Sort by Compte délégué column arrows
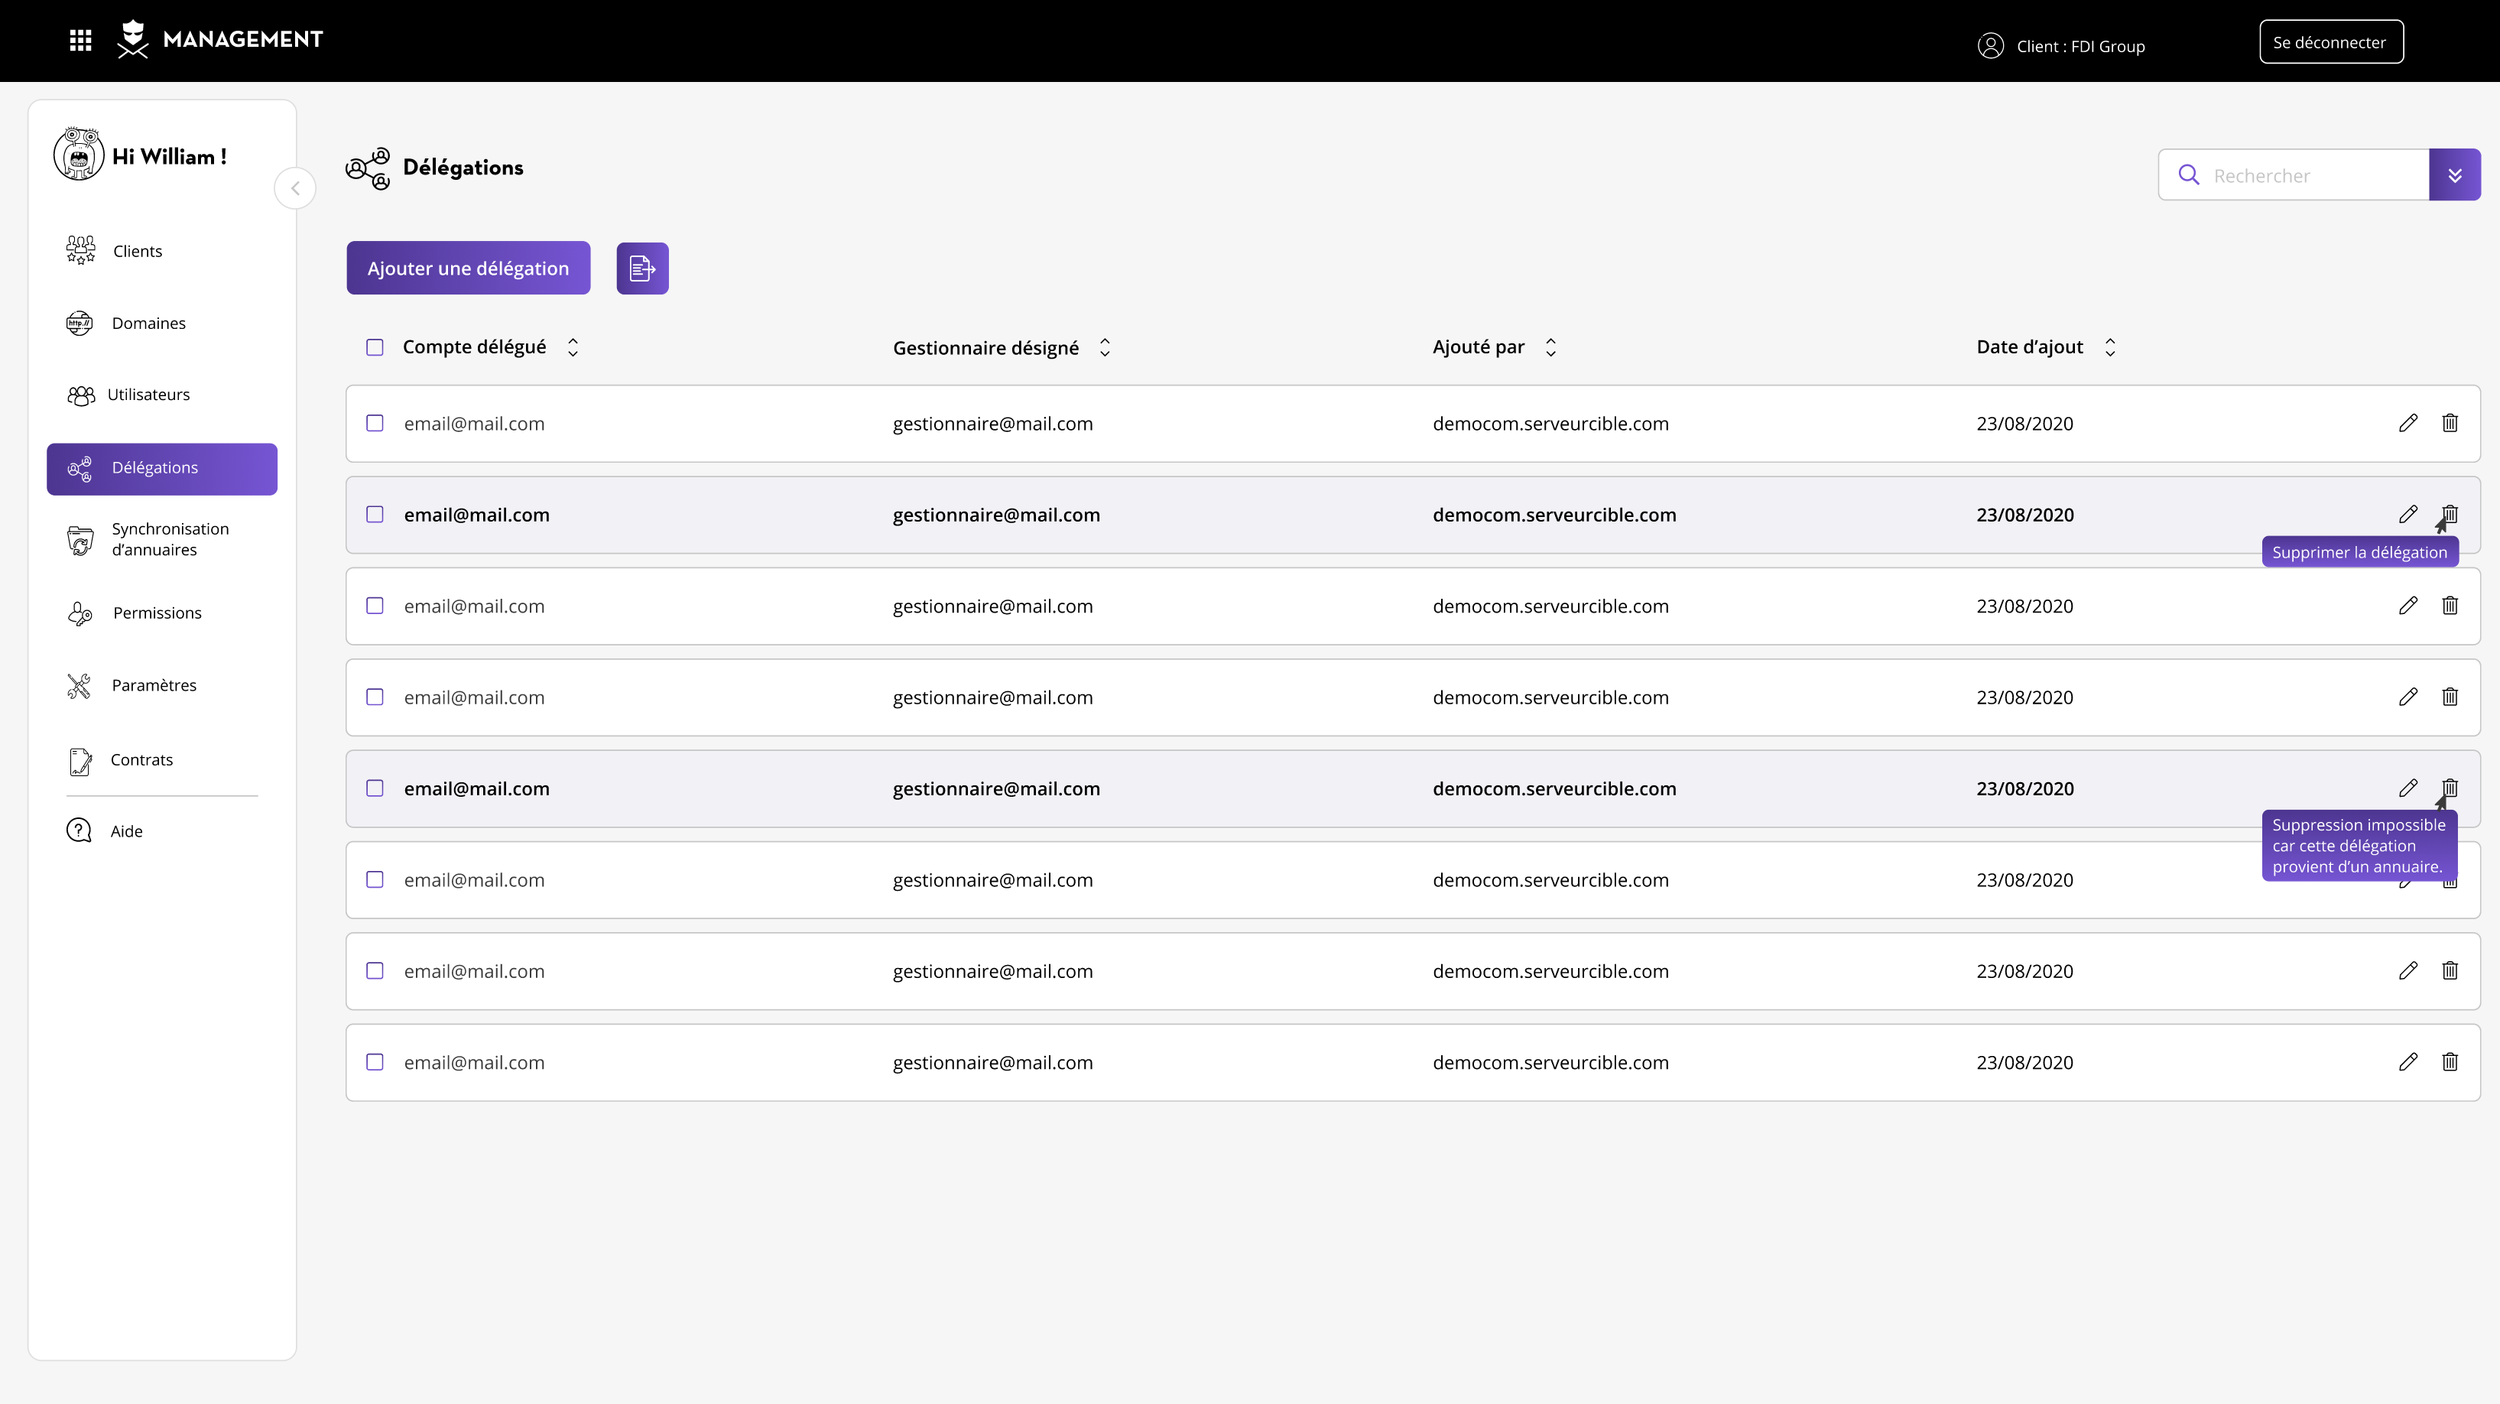This screenshot has width=2500, height=1404. tap(573, 347)
